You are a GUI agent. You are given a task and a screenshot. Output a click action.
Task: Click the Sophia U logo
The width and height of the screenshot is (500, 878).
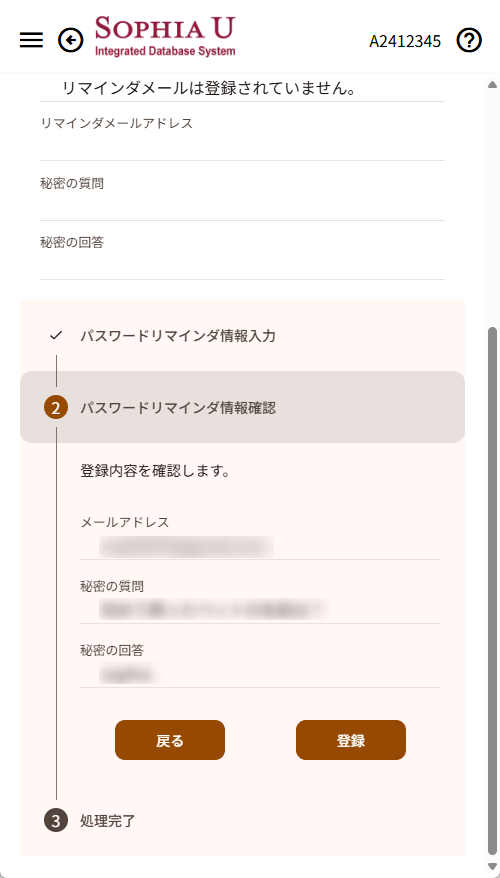[x=165, y=36]
